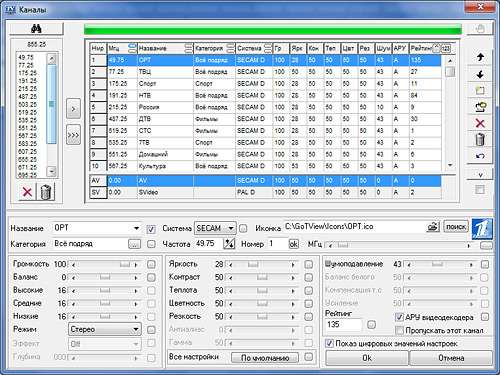Click По умолчанию button

tap(265, 358)
